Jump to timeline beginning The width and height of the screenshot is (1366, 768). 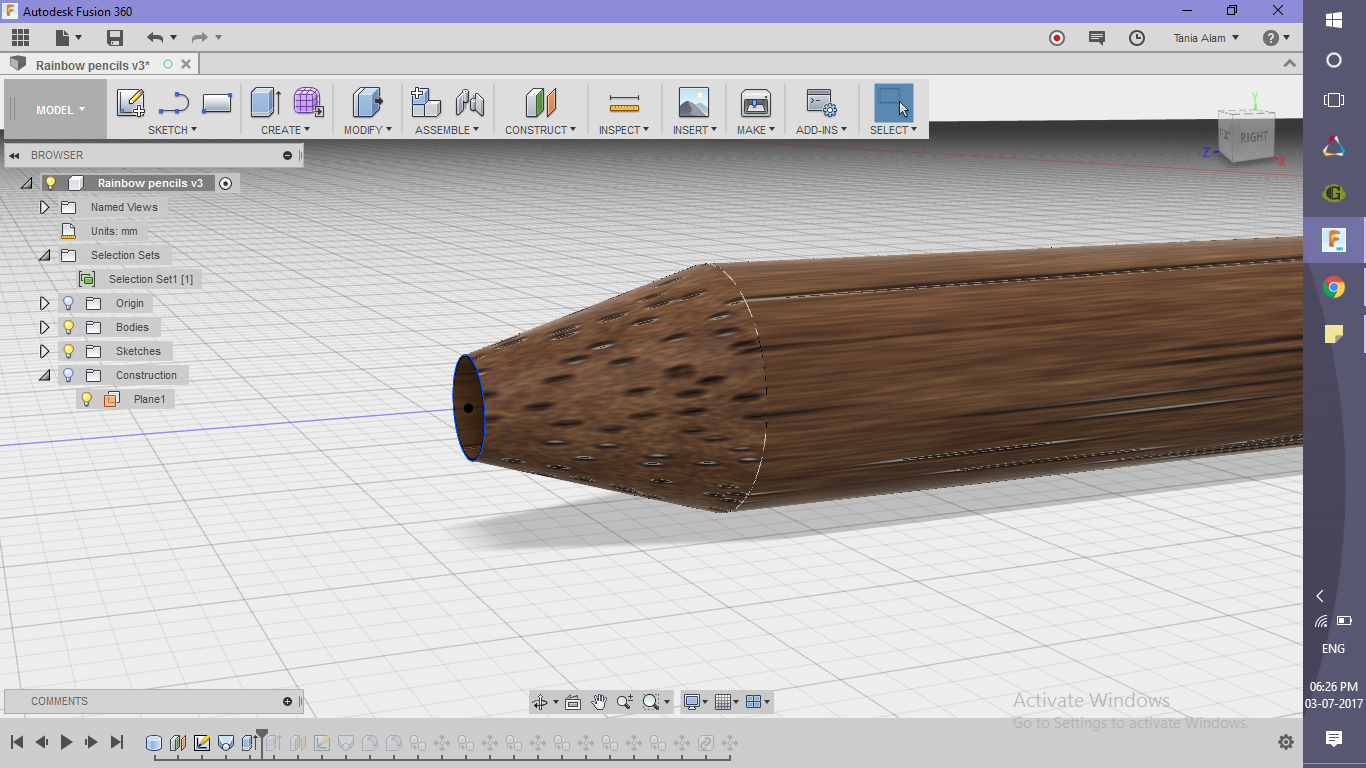tap(17, 742)
